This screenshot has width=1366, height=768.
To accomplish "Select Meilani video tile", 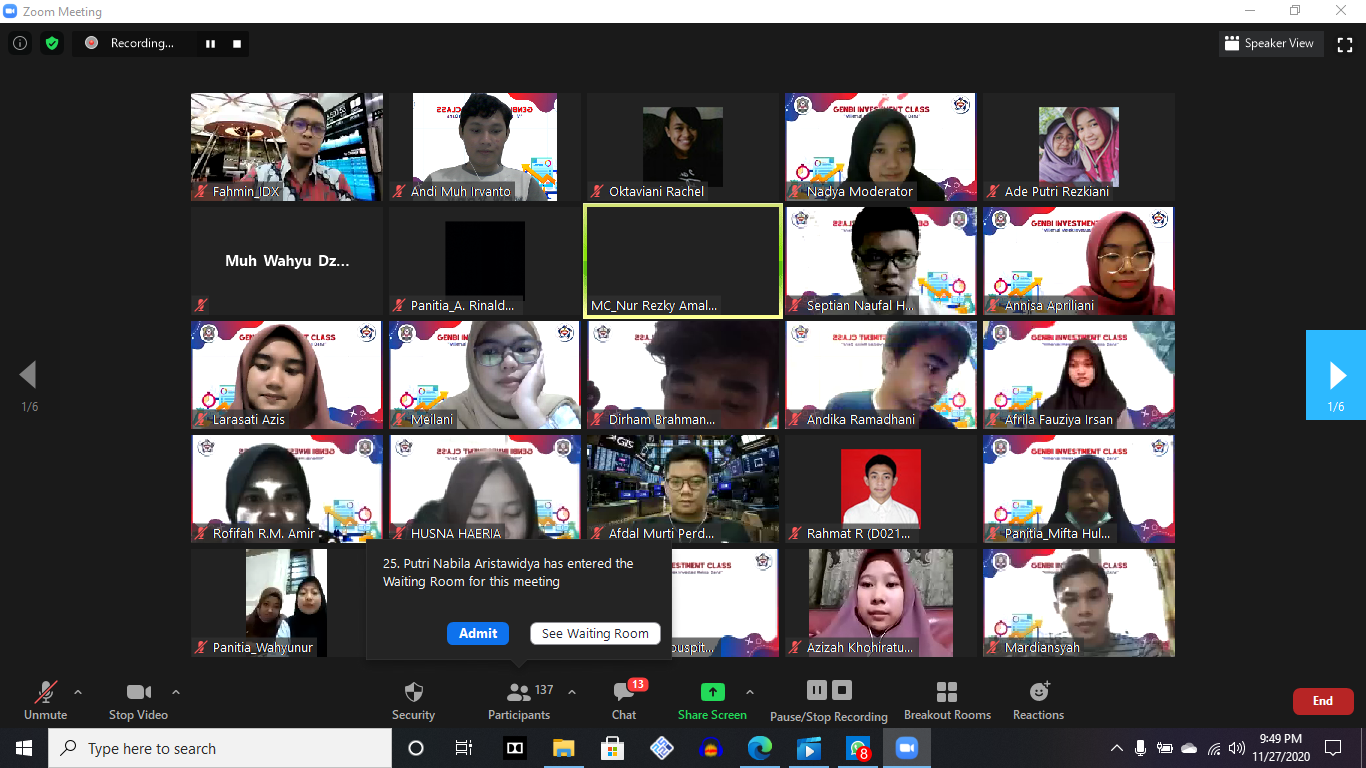I will 485,375.
